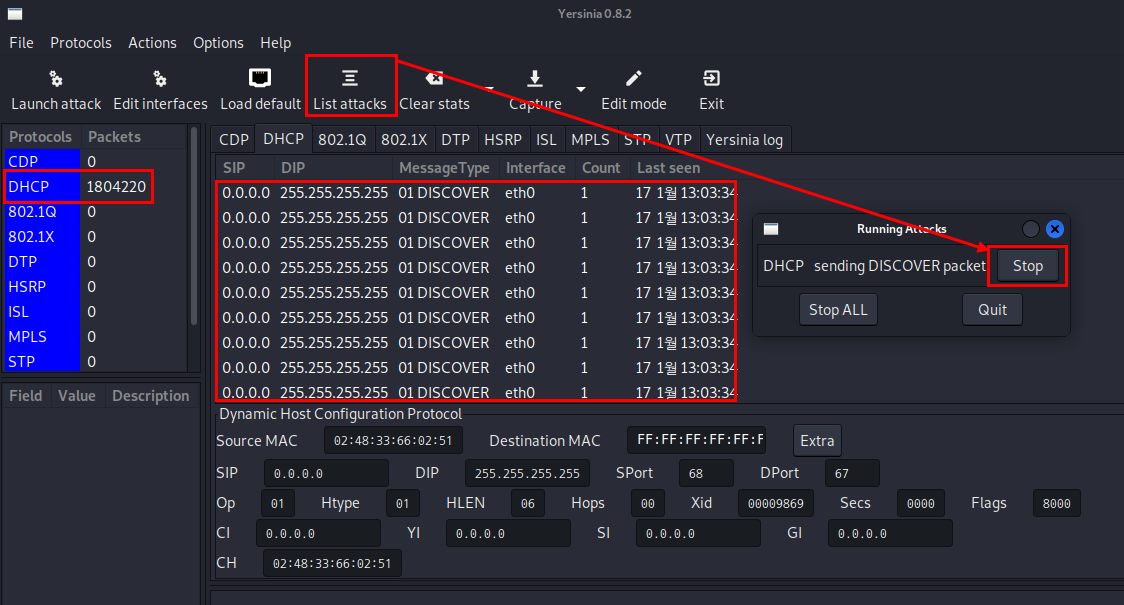Click the protocols list vertical scrollbar
Screen dimensions: 1124x605
click(194, 226)
